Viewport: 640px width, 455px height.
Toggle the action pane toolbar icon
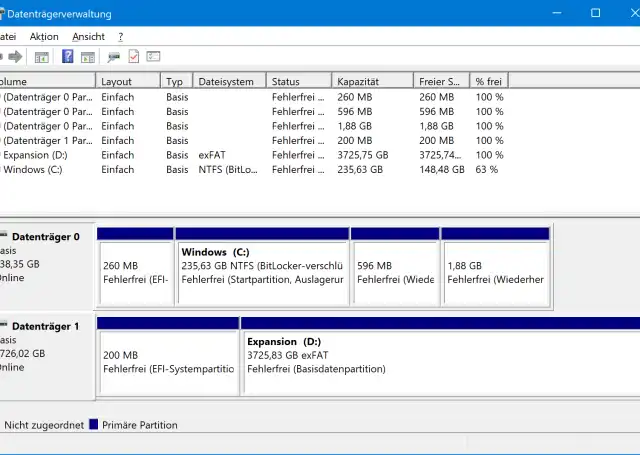pos(88,57)
